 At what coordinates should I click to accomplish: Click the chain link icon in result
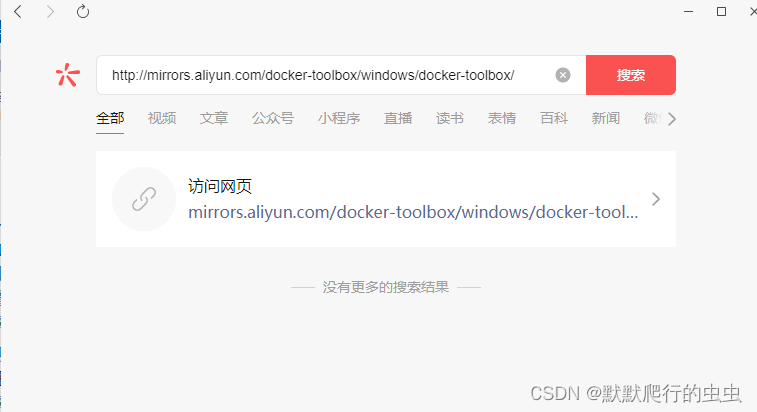tap(144, 199)
